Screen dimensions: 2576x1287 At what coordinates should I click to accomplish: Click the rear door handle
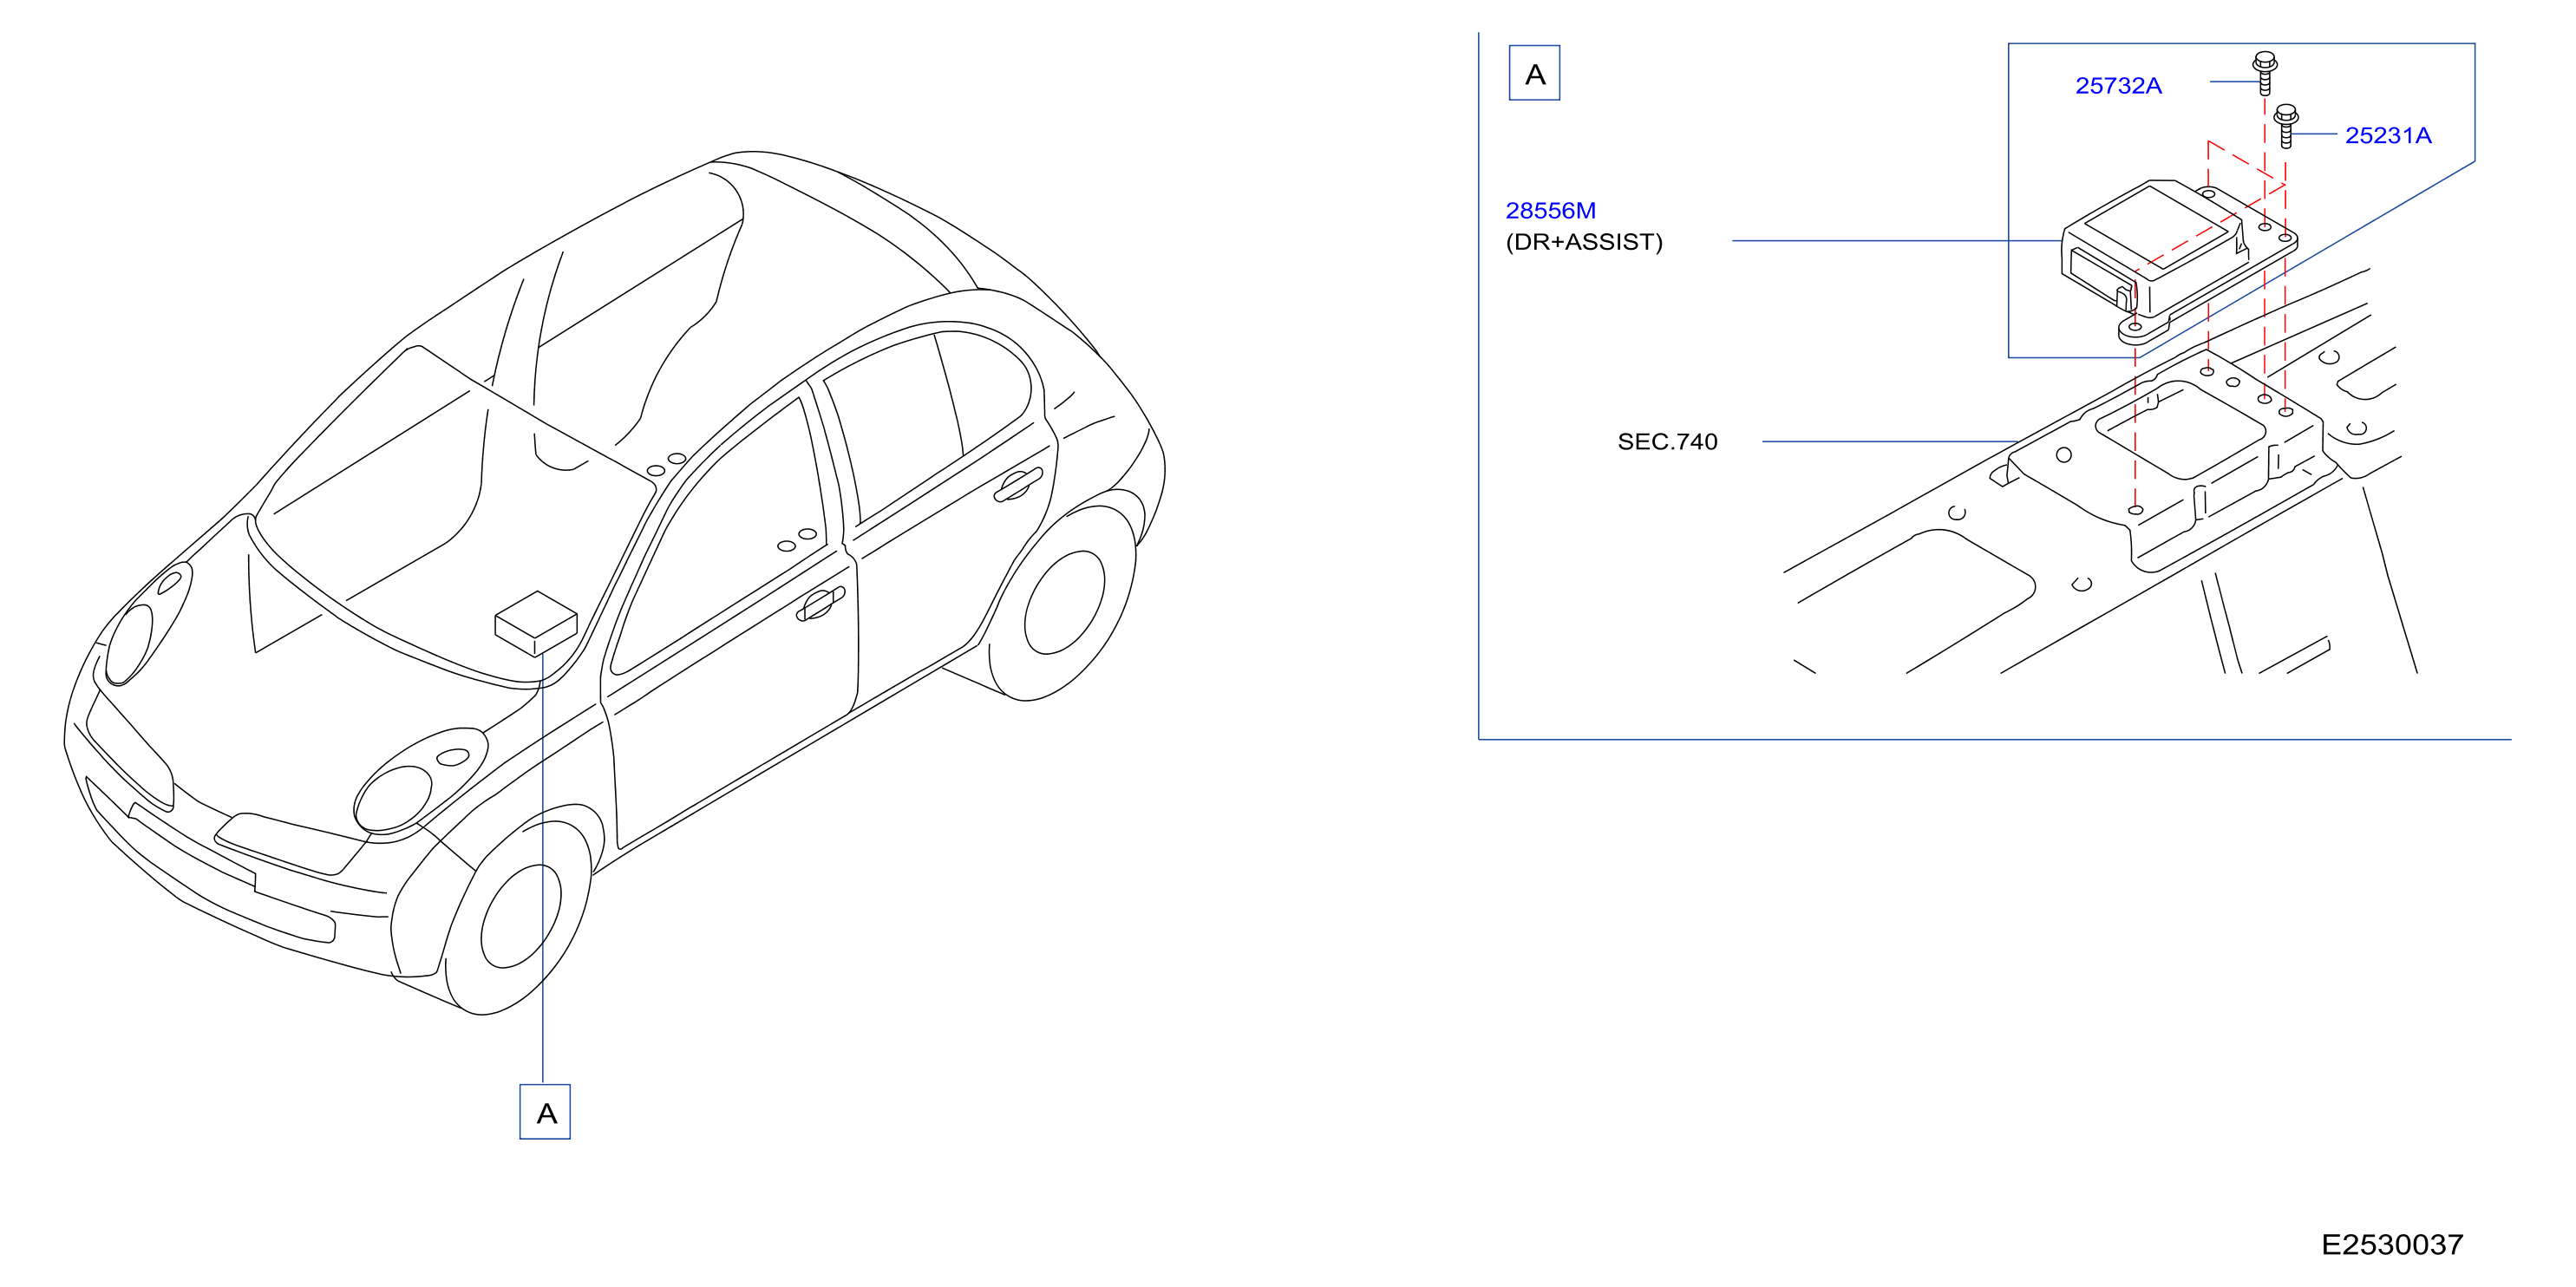pyautogui.click(x=1017, y=484)
